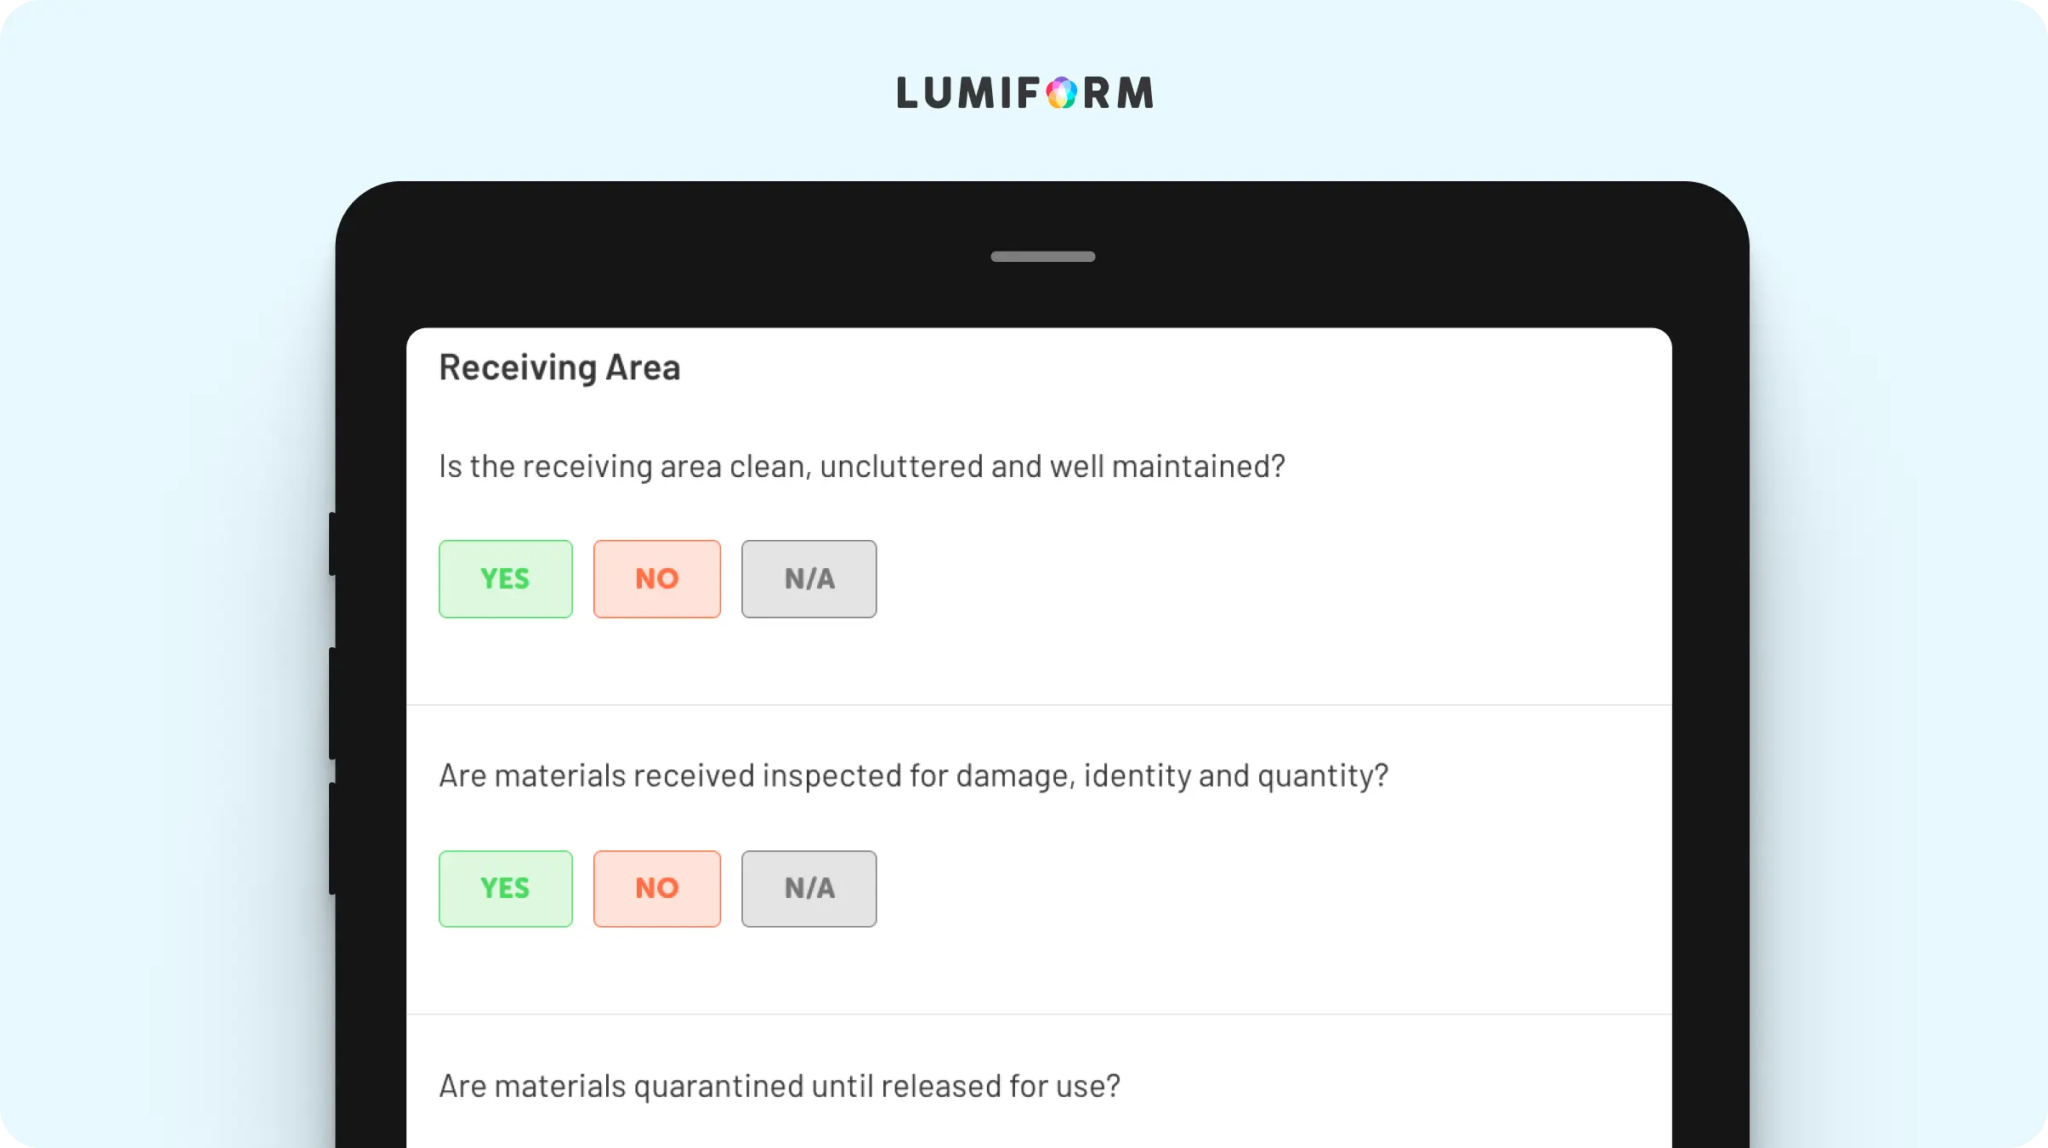Tap the gray pill-shaped bar on tablet top
The image size is (2048, 1148).
(x=1043, y=257)
